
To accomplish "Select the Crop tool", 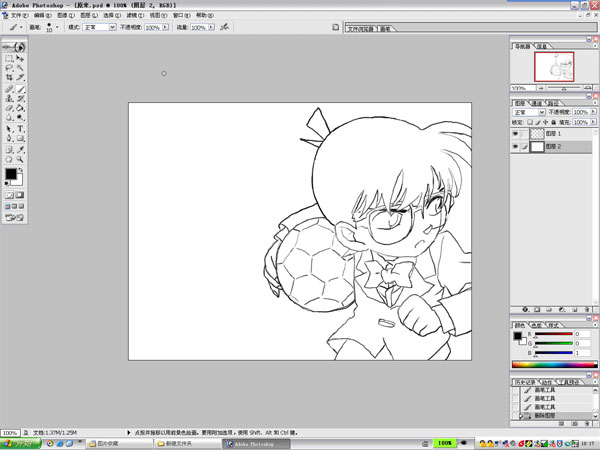I will tap(9, 77).
